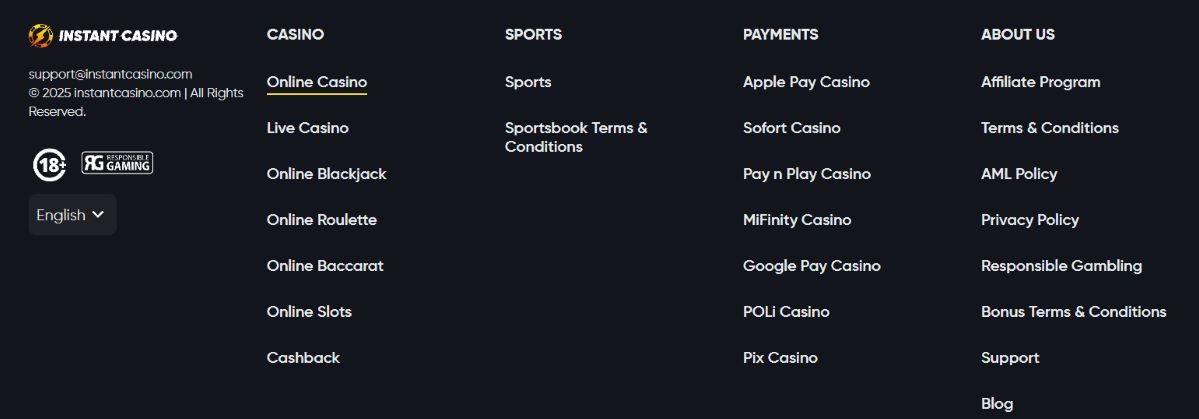The image size is (1199, 419).
Task: Go to Live Casino
Action: tap(307, 128)
